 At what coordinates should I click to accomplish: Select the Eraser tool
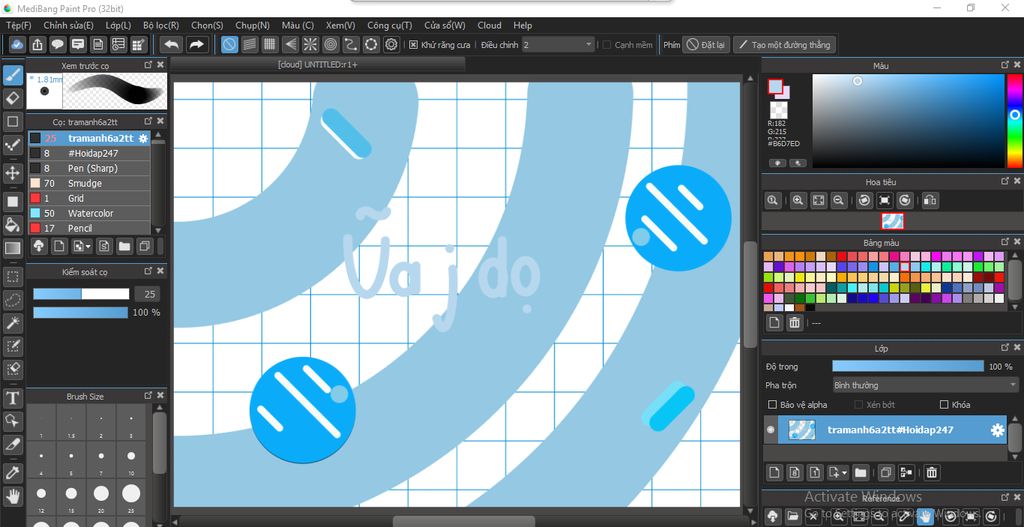pyautogui.click(x=12, y=99)
